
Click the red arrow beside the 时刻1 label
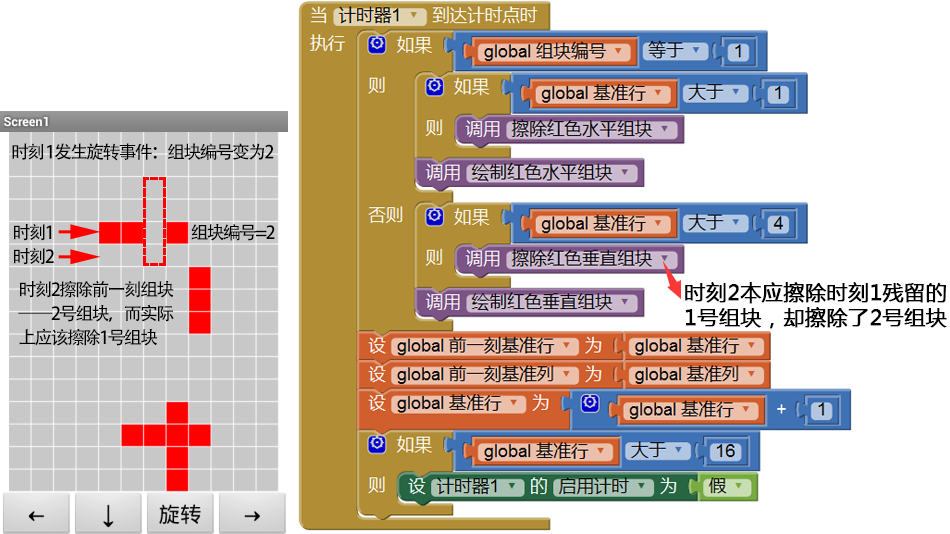coord(77,232)
